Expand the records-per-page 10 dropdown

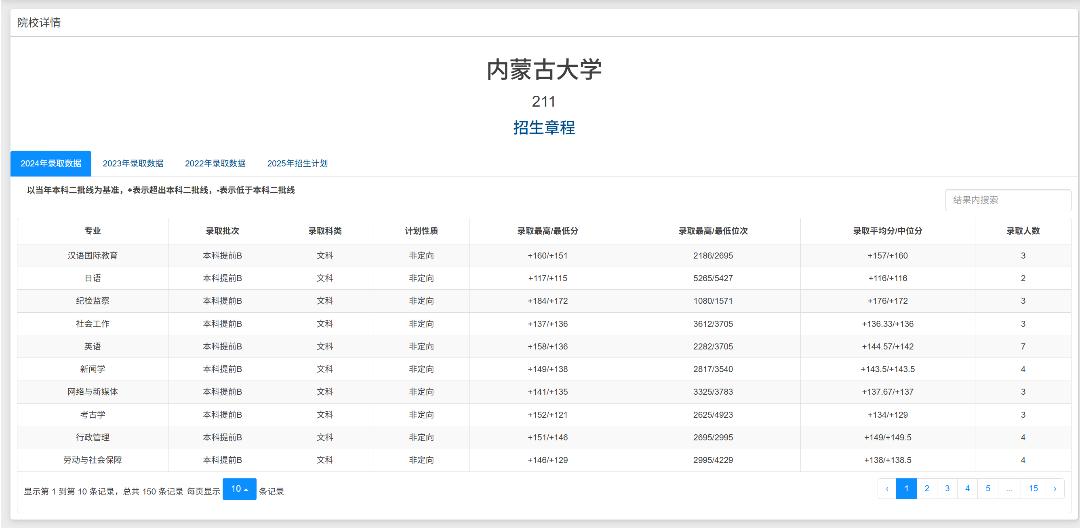239,489
